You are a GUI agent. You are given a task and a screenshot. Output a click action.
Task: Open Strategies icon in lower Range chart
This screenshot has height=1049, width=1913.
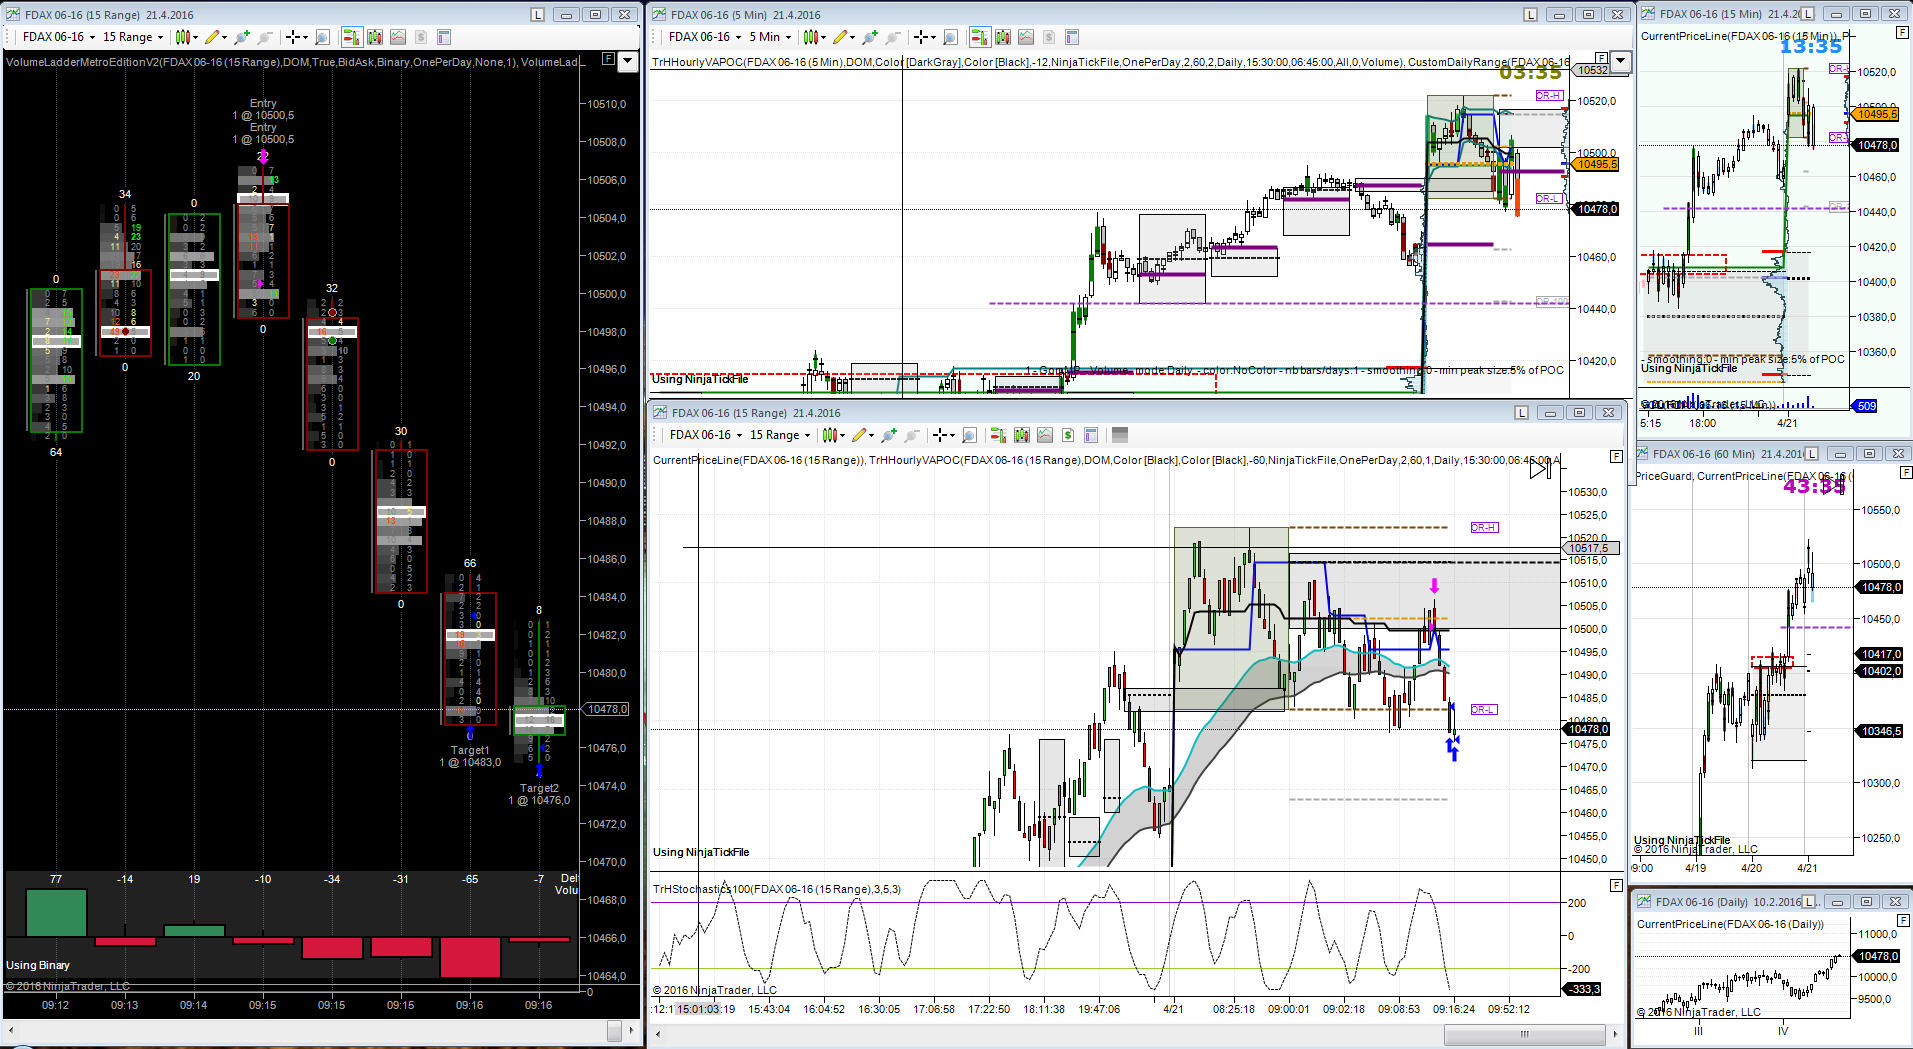pyautogui.click(x=1068, y=435)
